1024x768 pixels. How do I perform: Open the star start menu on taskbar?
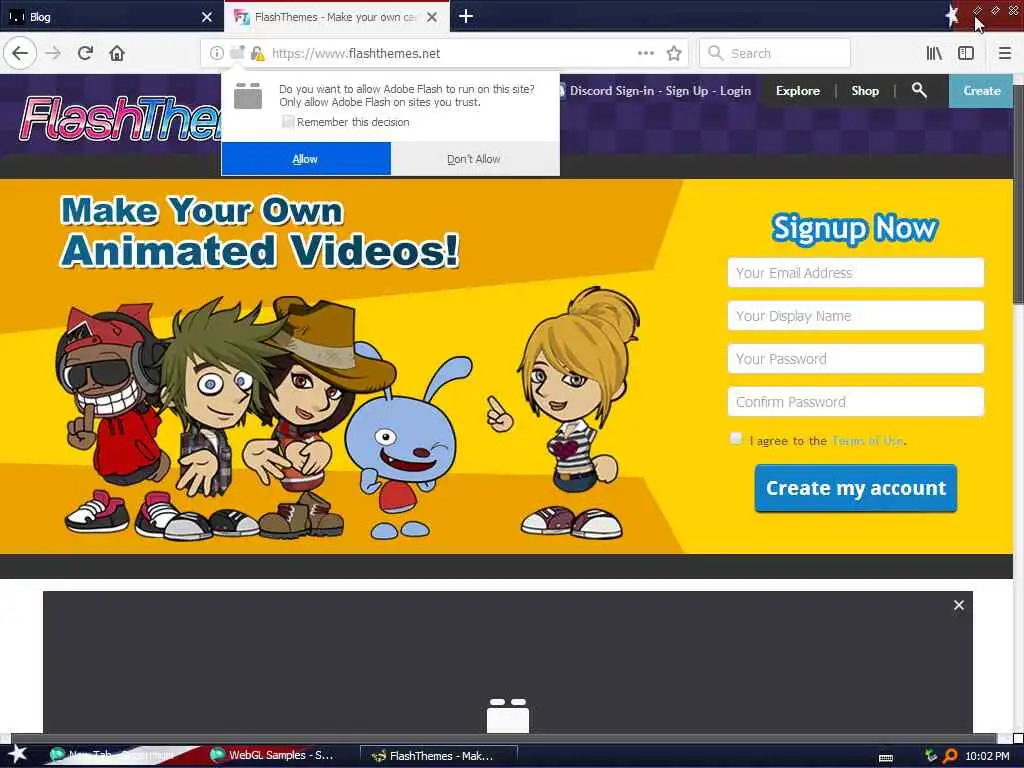click(x=18, y=754)
